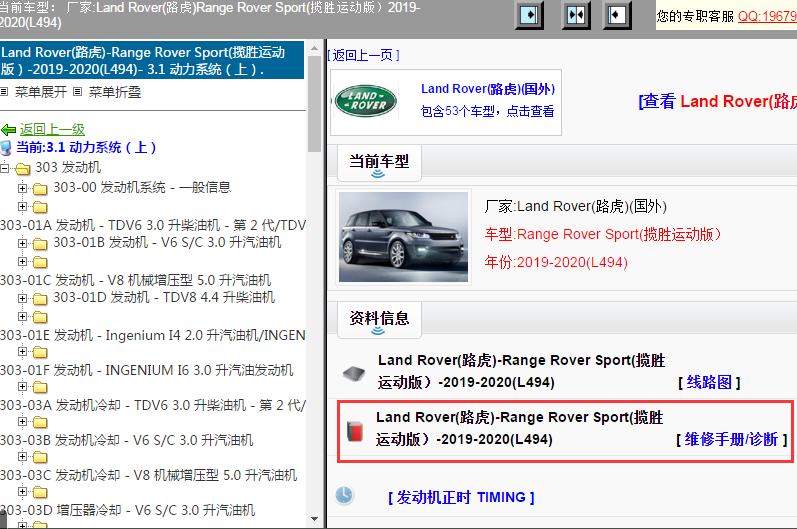Click the Range Rover Sport car thumbnail
The image size is (797, 529).
pyautogui.click(x=404, y=237)
